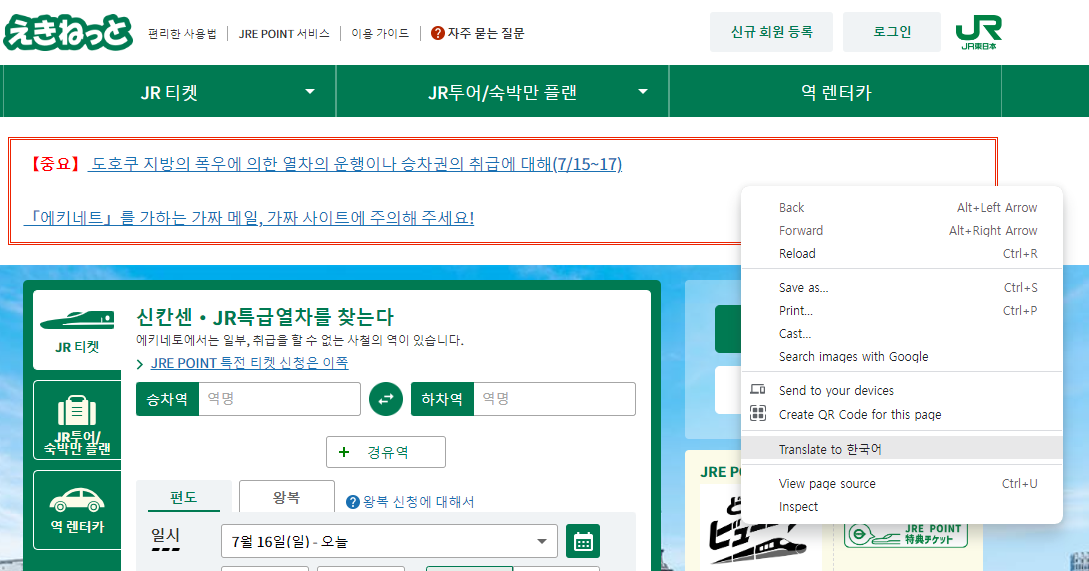Expand the JR투어/숙박만 플랜 navigation dropdown

[643, 92]
